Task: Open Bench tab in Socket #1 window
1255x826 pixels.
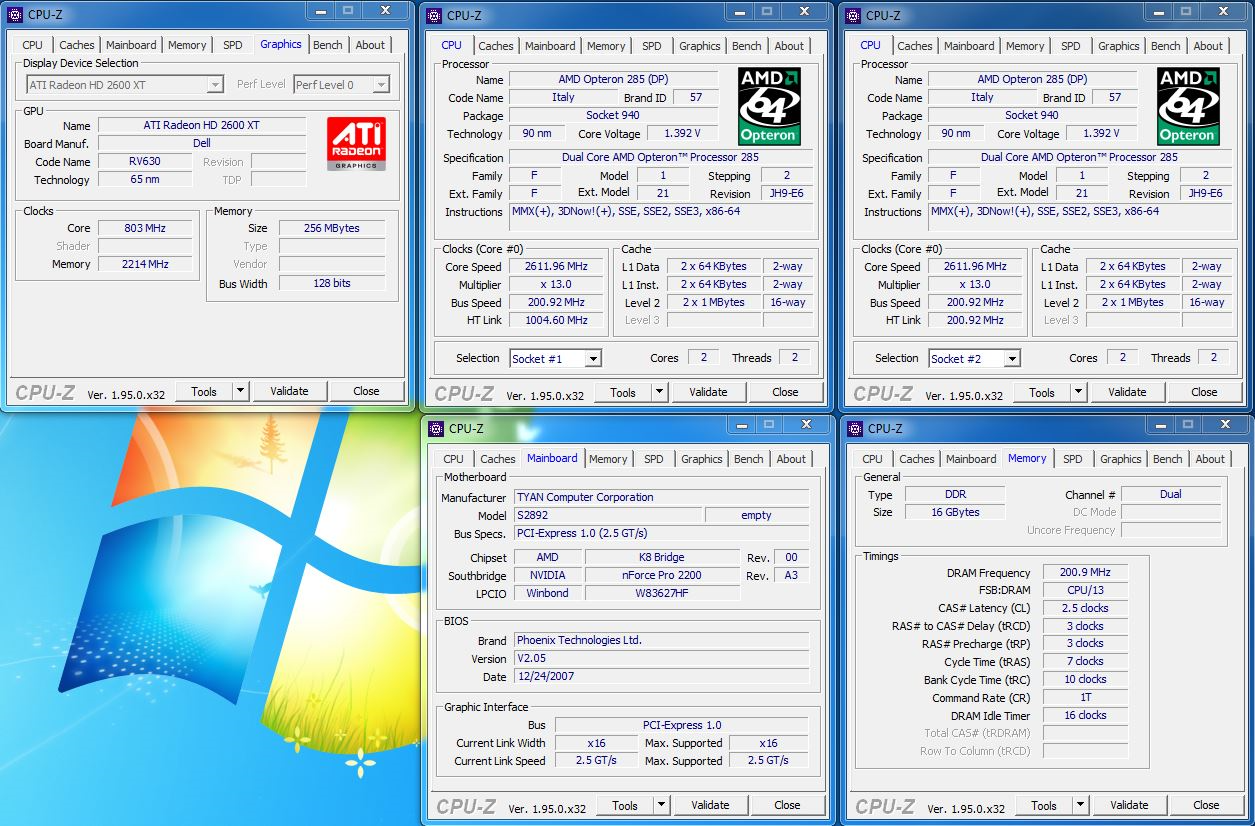Action: point(746,46)
